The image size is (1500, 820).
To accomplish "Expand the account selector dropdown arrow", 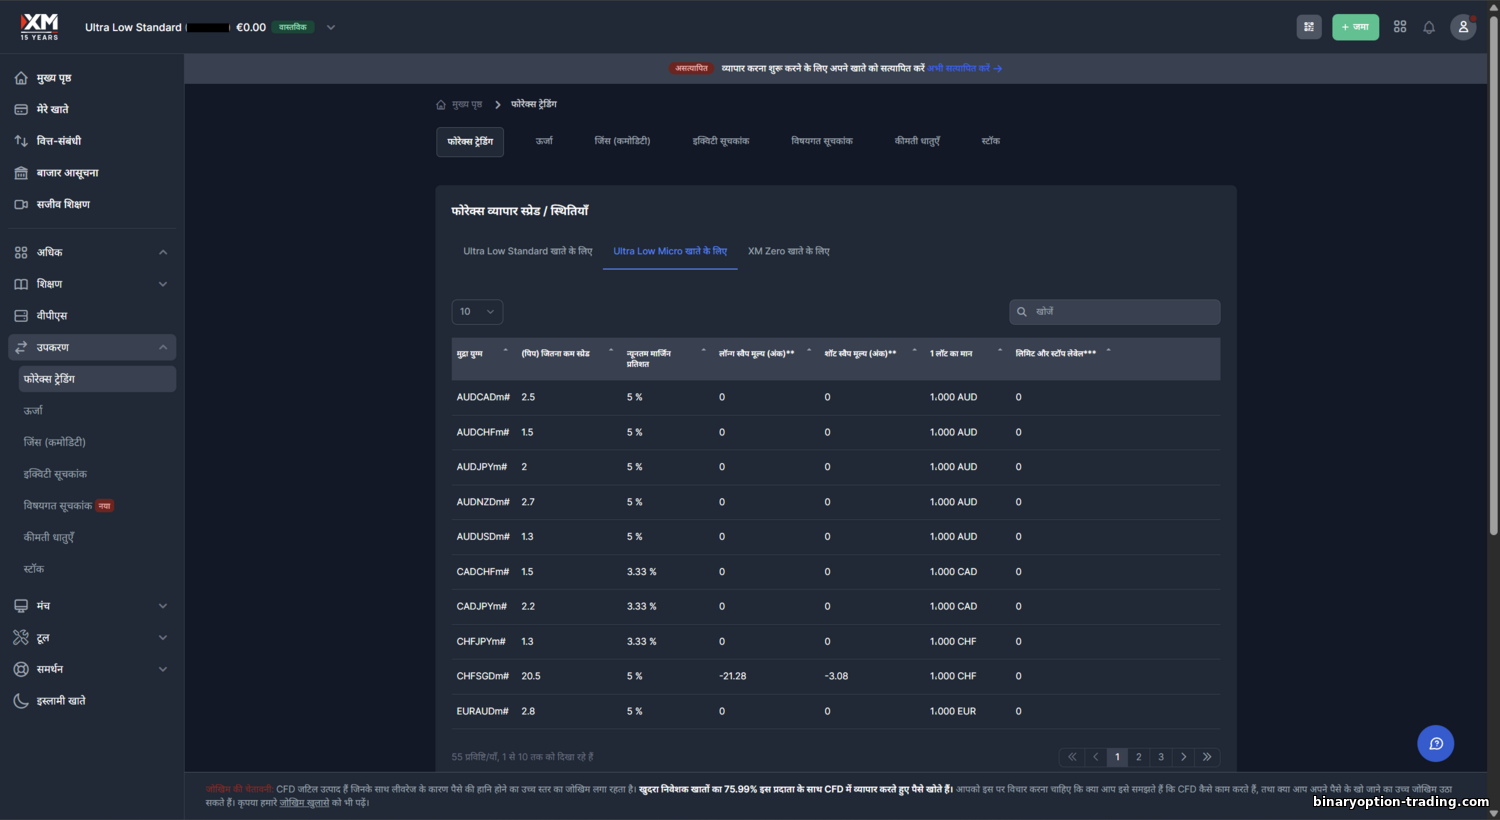I will [331, 27].
